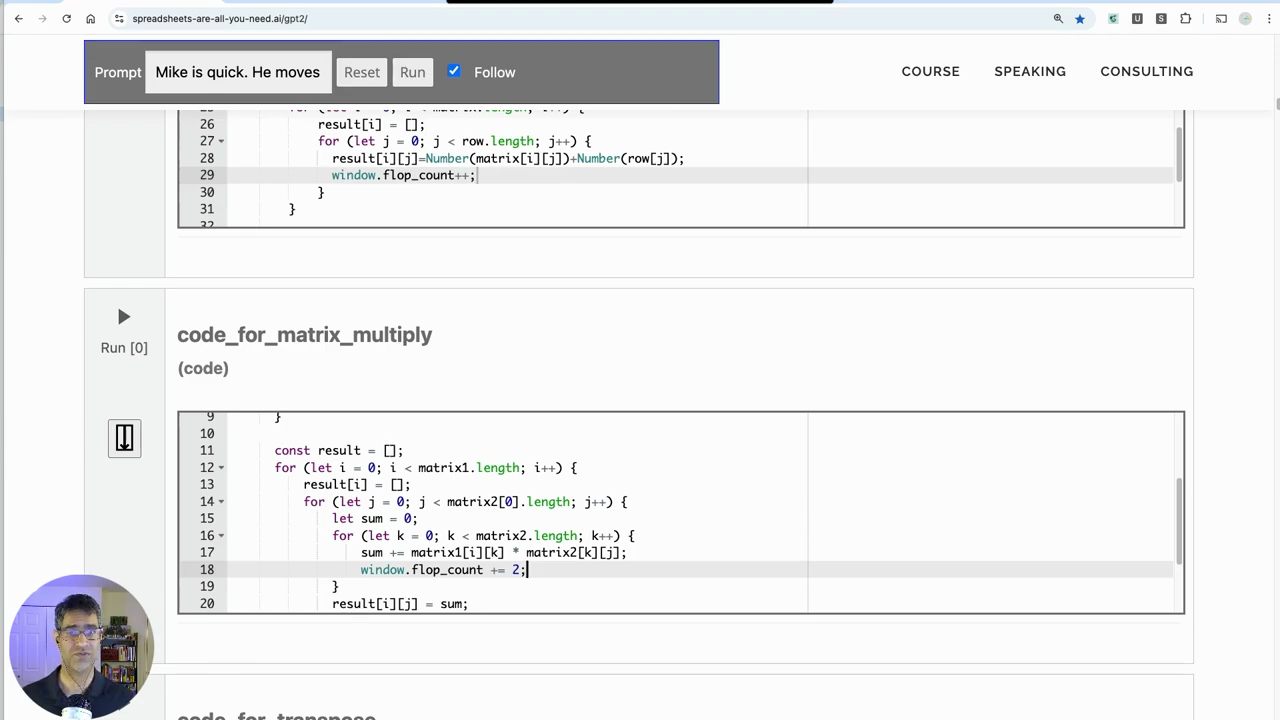The image size is (1280, 720).
Task: Open the COURSE navigation item
Action: (930, 71)
